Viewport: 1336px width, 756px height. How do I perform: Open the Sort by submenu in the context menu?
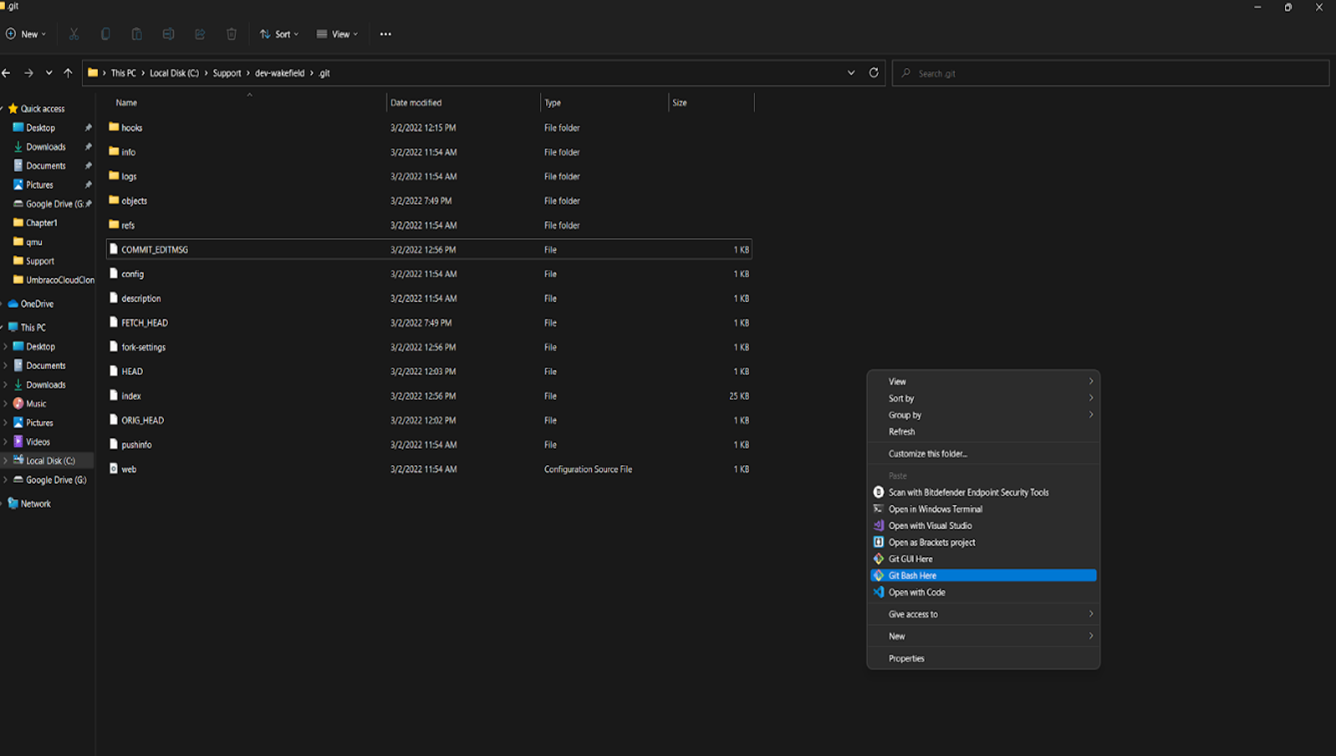(901, 399)
